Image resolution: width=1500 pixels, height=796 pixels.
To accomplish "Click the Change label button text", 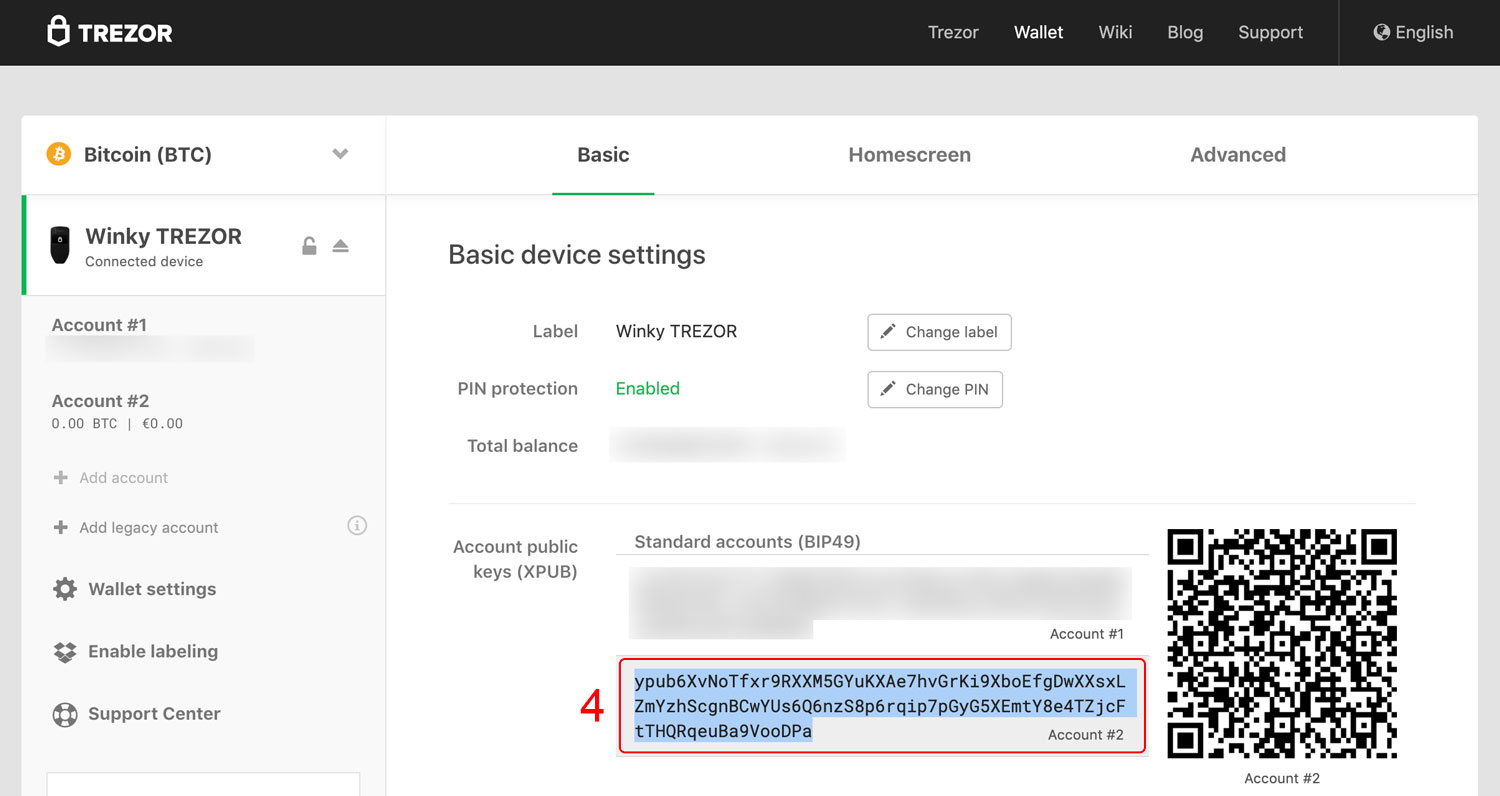I will (952, 332).
